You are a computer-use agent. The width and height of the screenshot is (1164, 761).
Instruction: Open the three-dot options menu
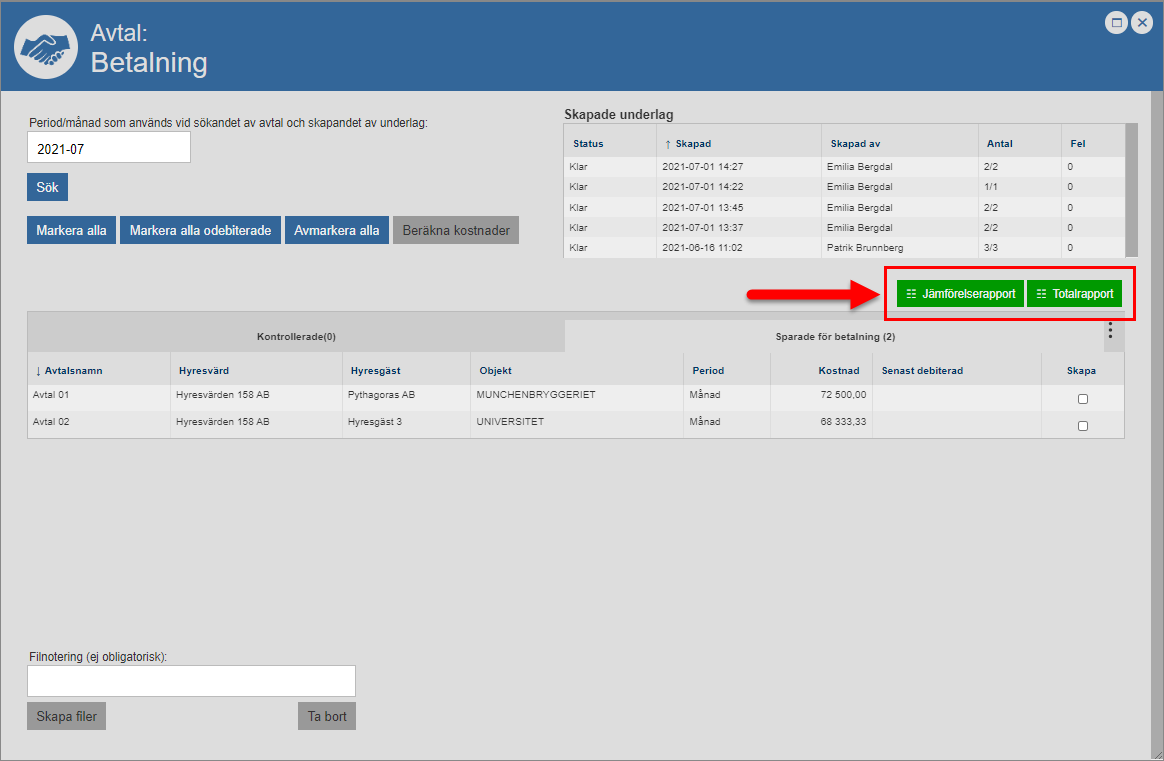(x=1110, y=331)
